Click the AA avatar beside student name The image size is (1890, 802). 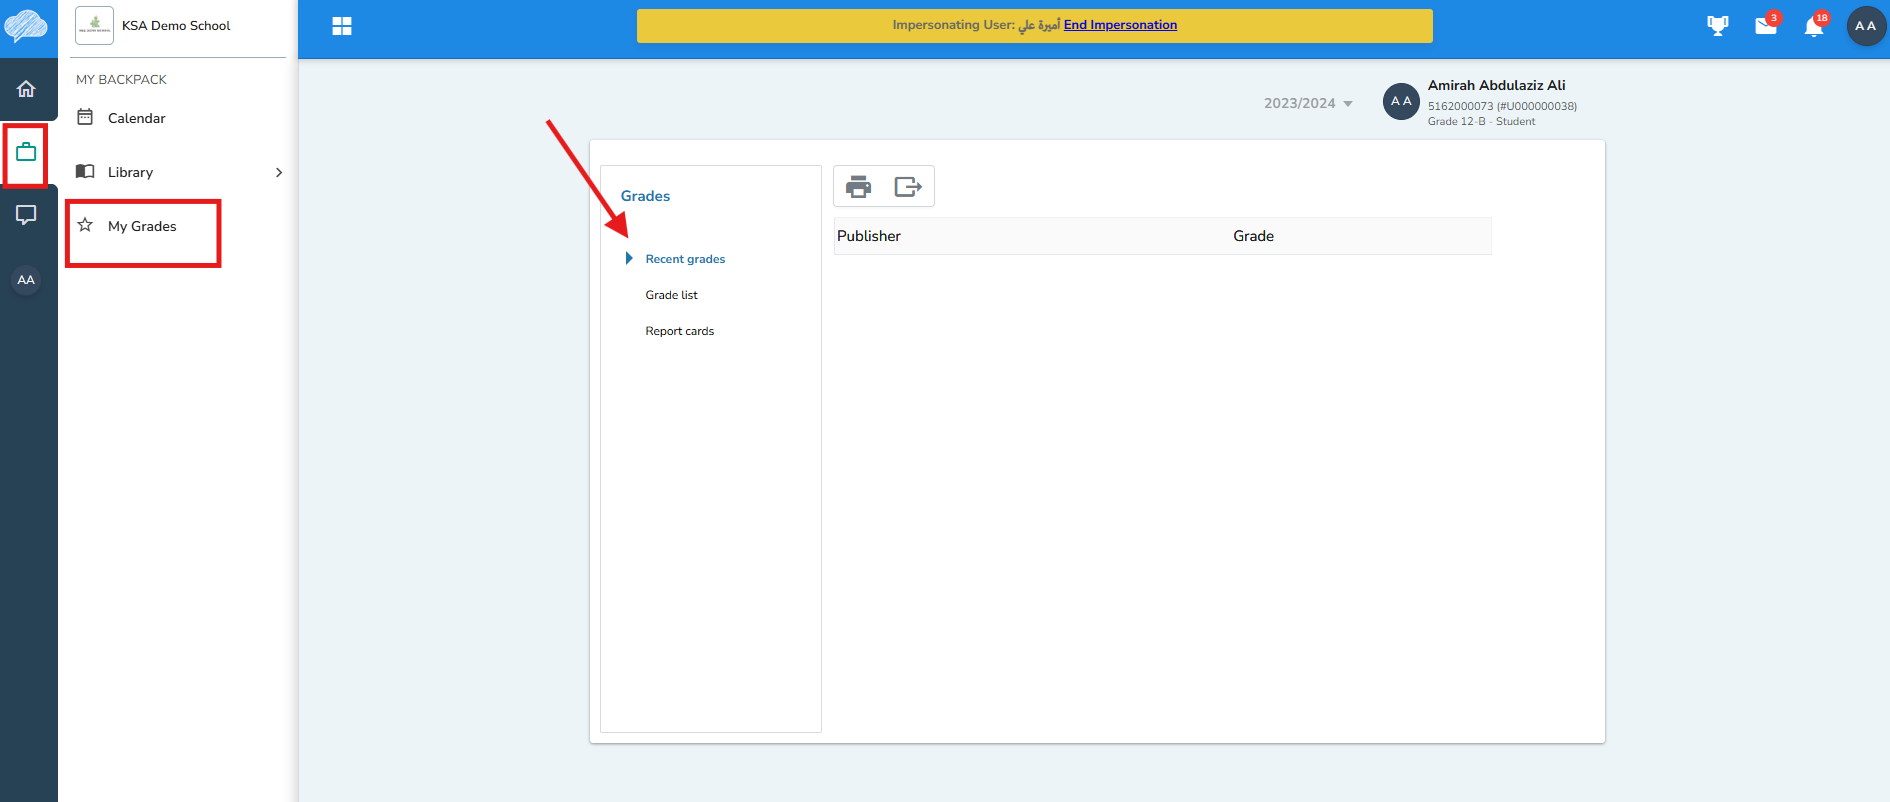[1401, 101]
